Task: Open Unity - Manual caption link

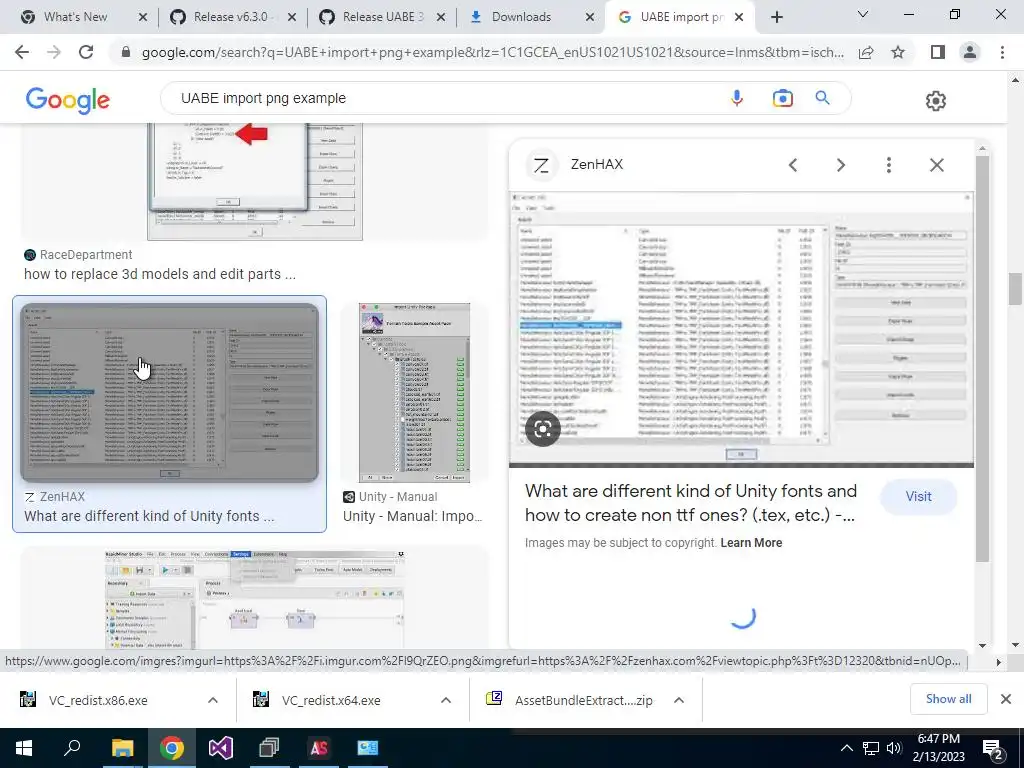Action: [x=412, y=516]
